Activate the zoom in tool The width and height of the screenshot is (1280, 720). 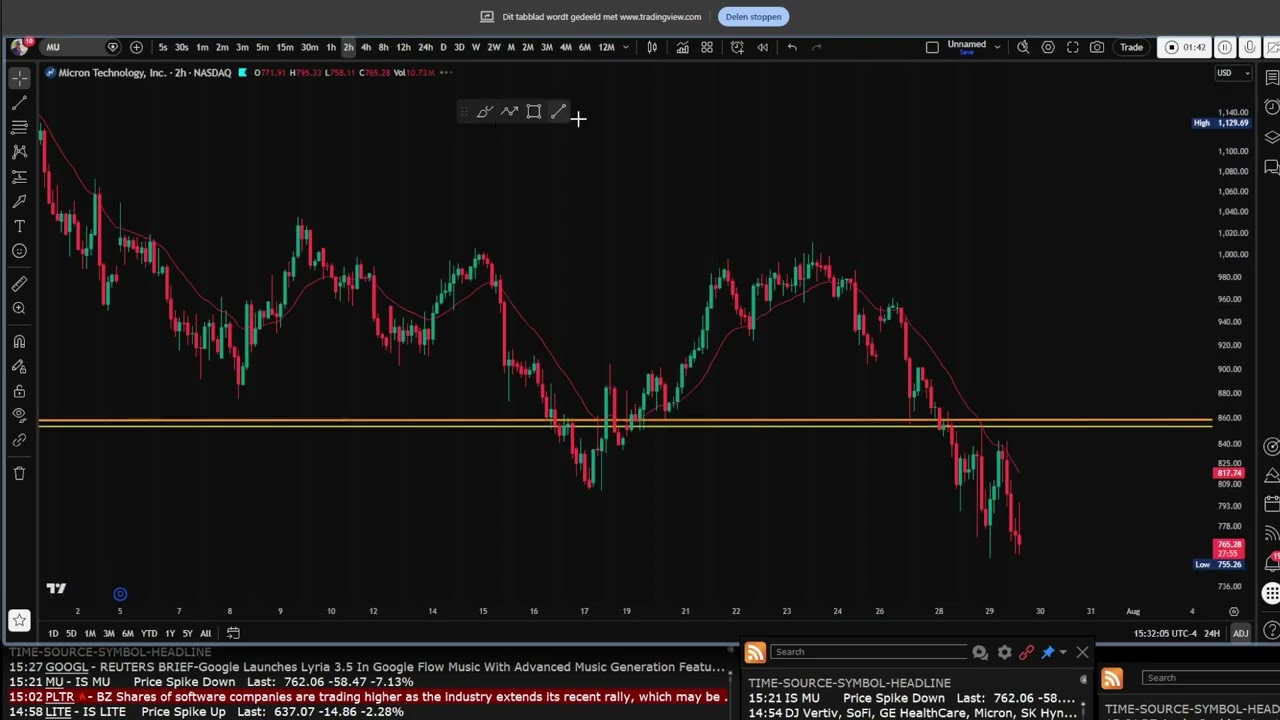pyautogui.click(x=19, y=309)
